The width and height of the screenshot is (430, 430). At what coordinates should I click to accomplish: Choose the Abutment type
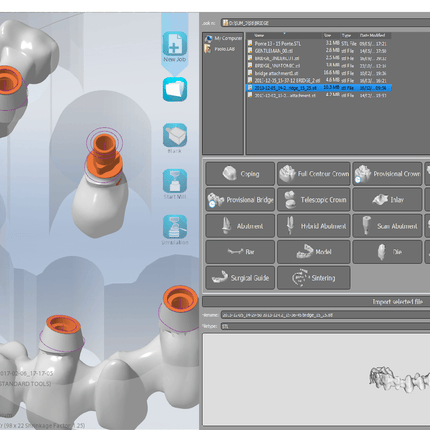tap(240, 226)
